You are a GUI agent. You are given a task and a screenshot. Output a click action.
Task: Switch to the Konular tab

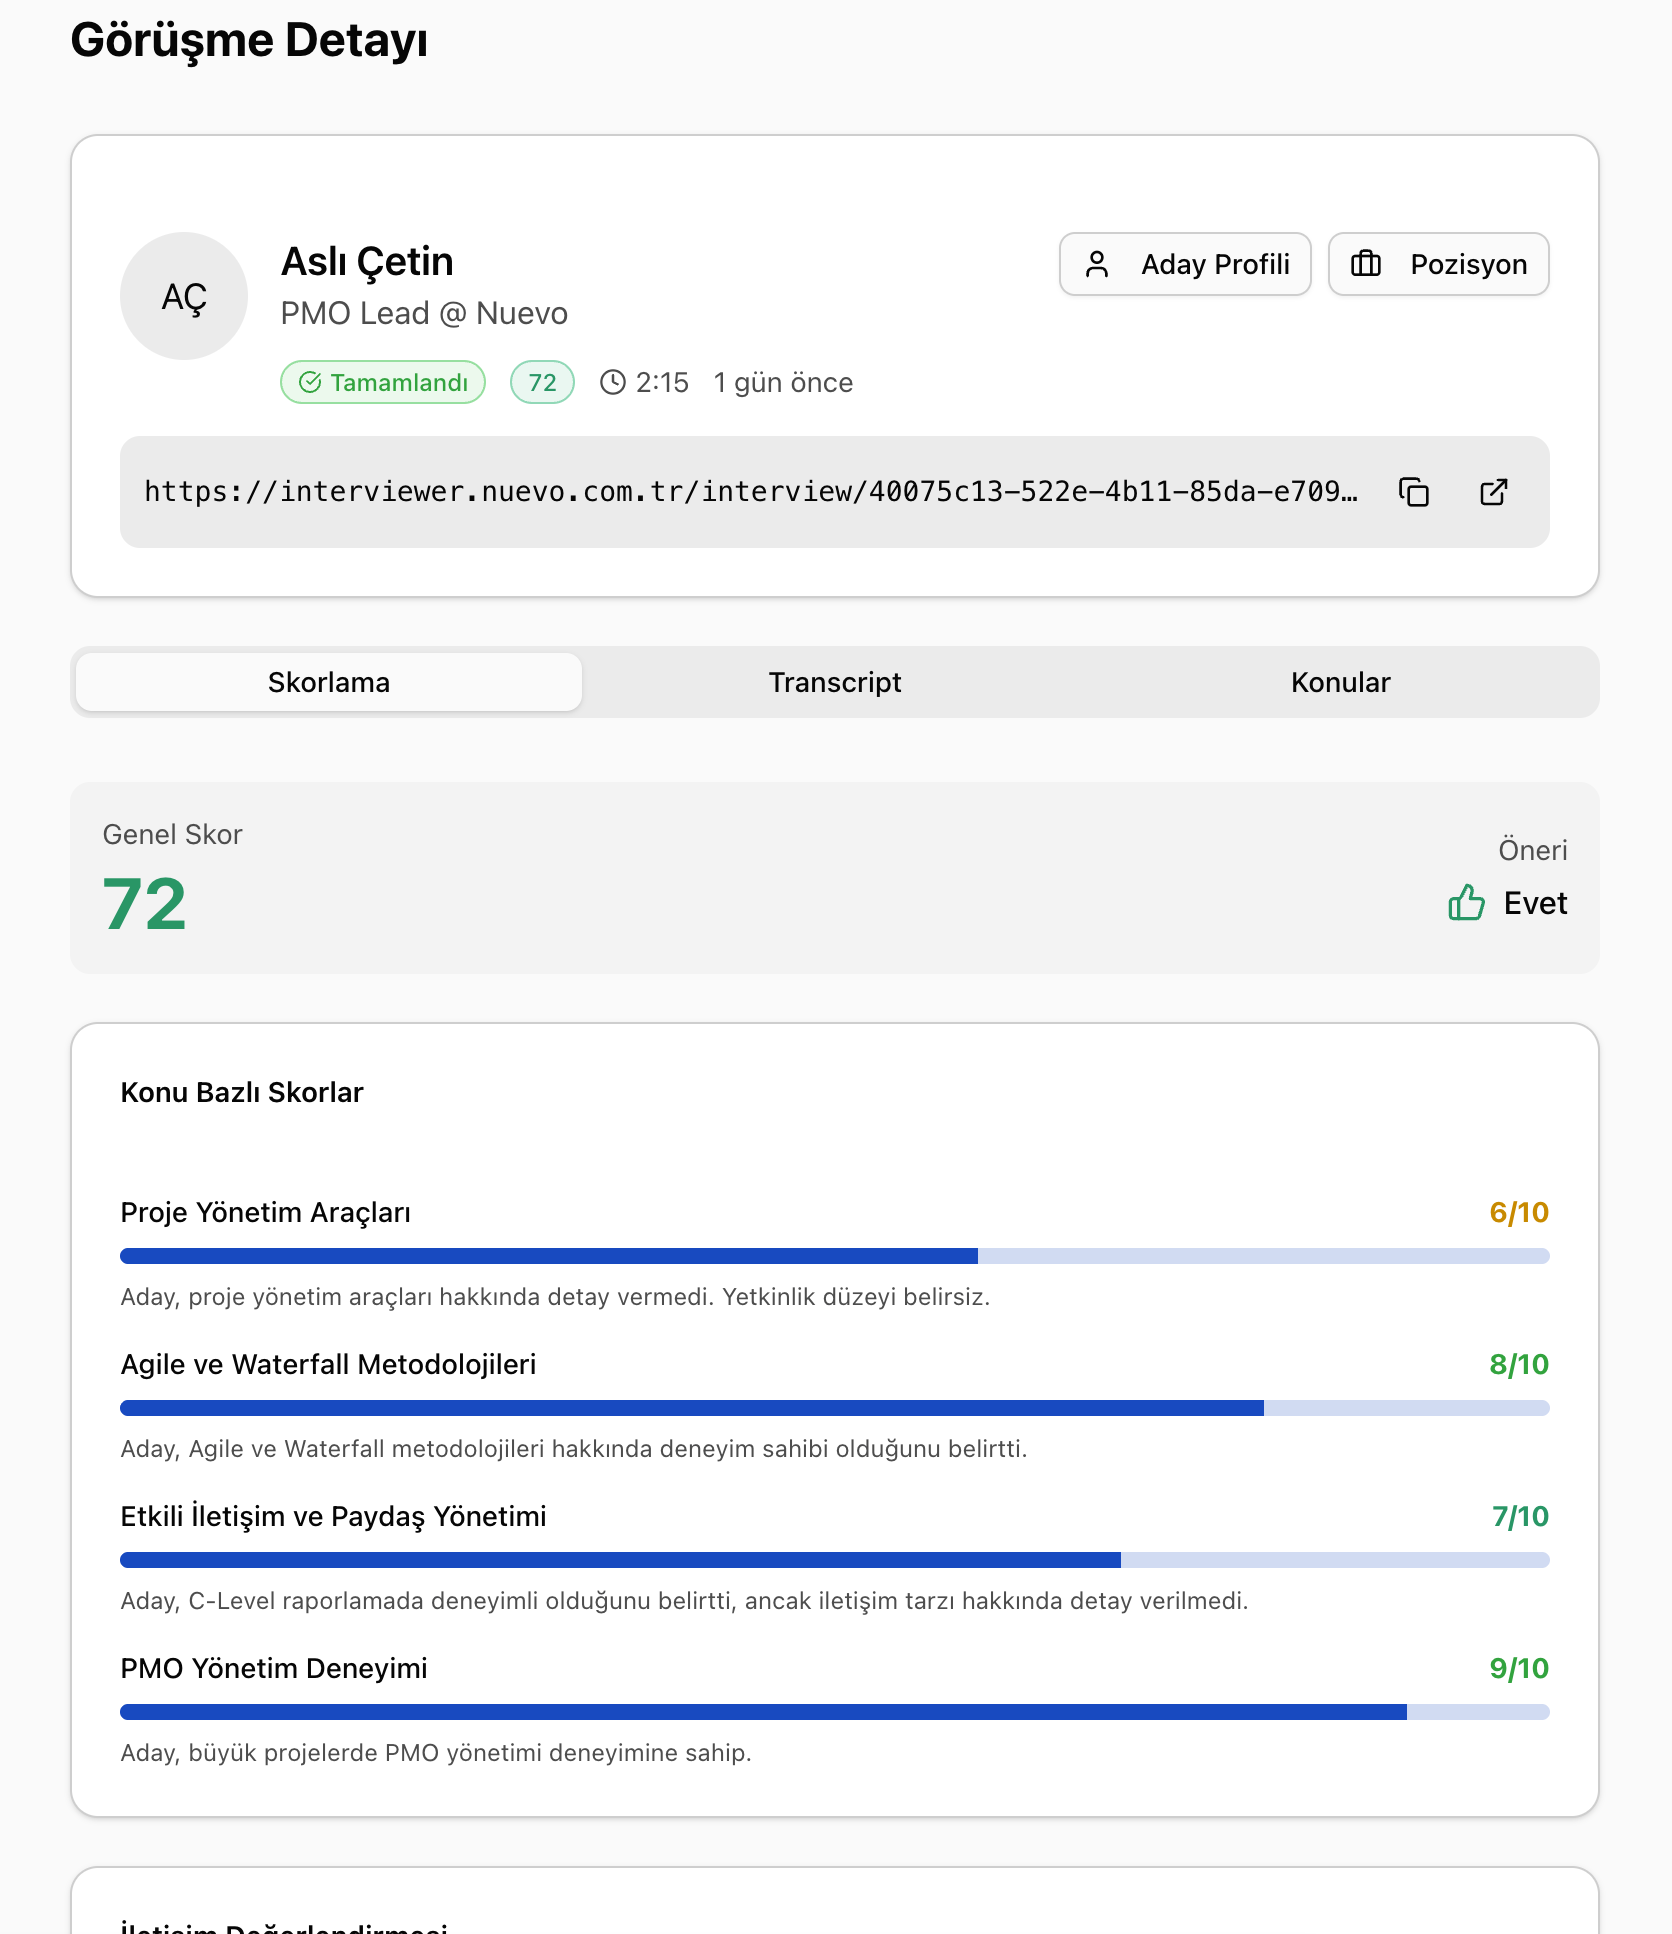1340,682
